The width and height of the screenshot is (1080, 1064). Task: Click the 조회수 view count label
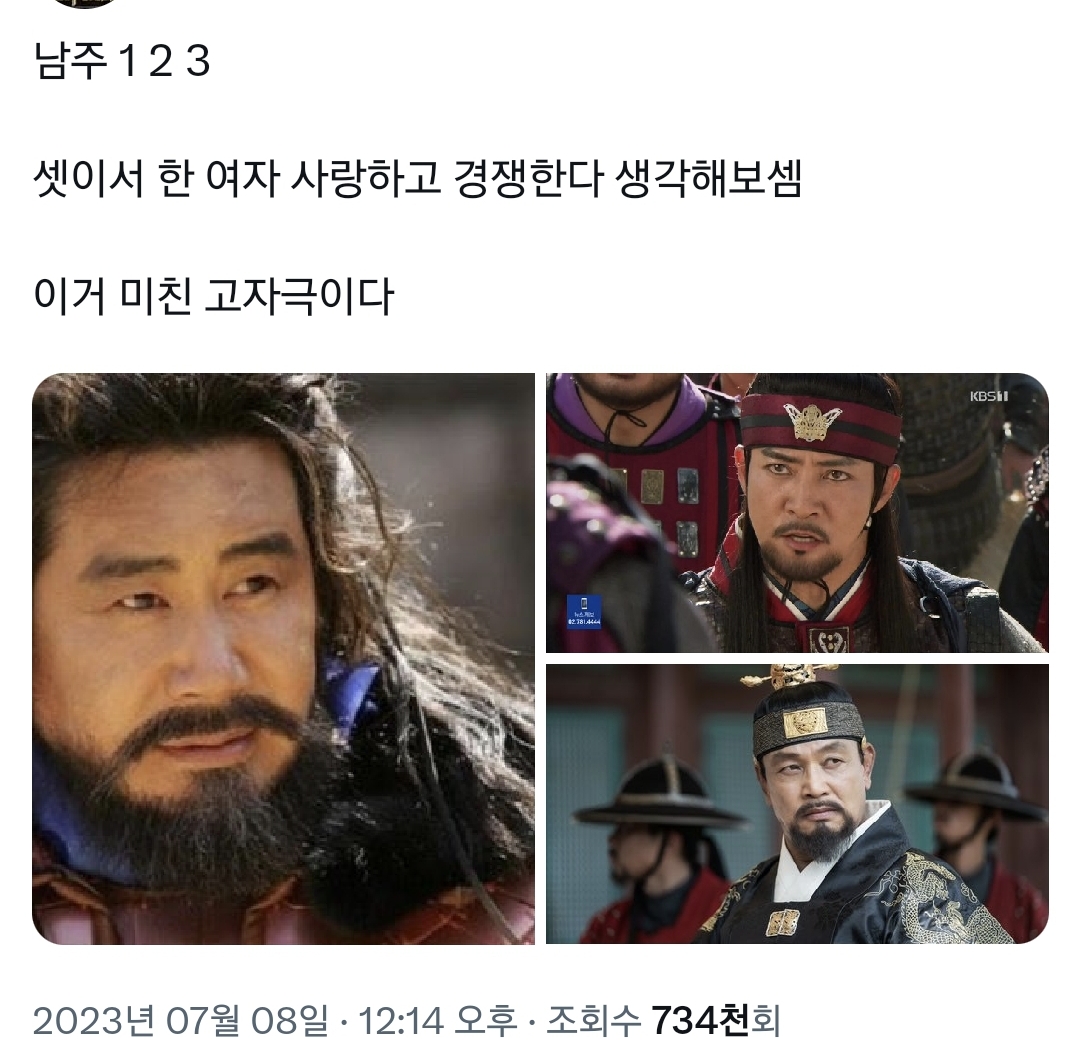593,1020
